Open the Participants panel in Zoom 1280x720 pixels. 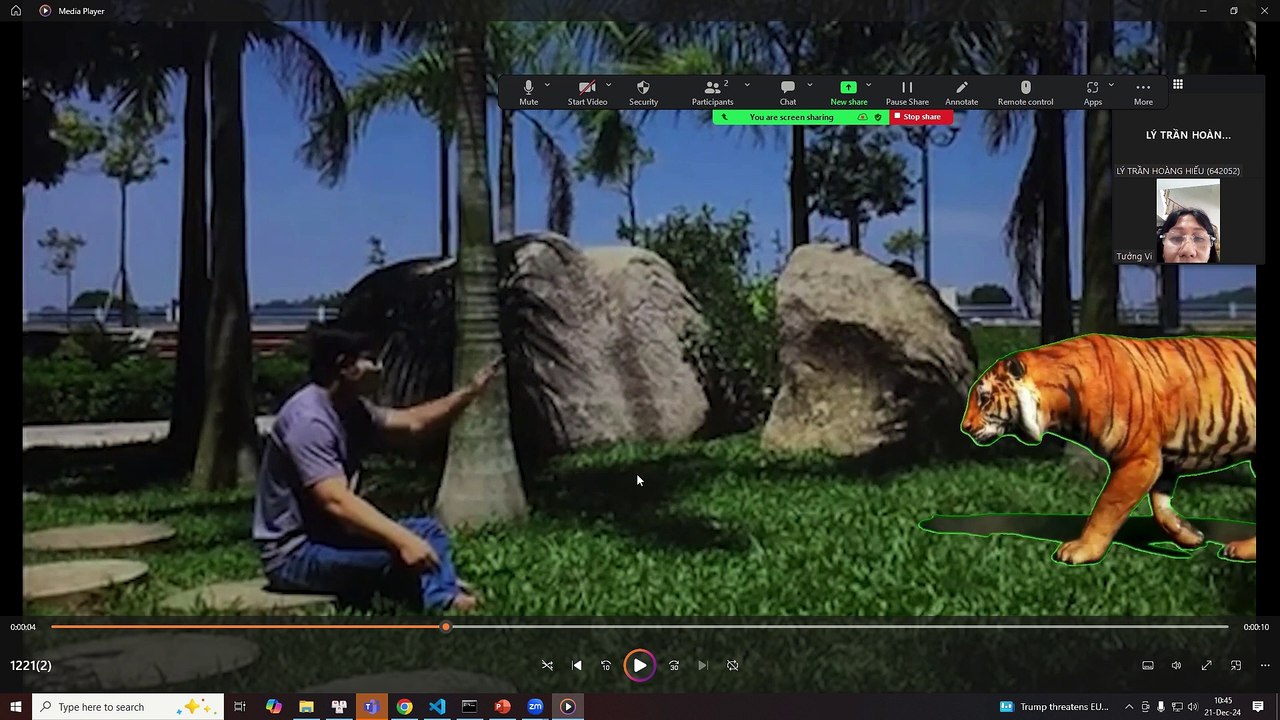coord(712,93)
